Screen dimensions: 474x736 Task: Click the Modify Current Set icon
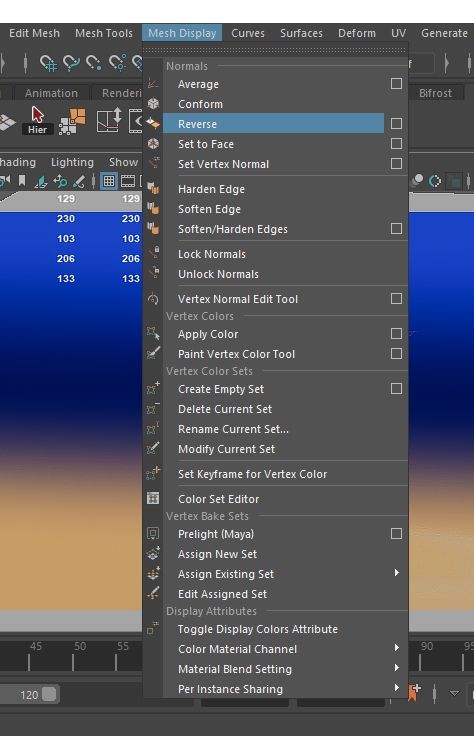click(x=153, y=449)
